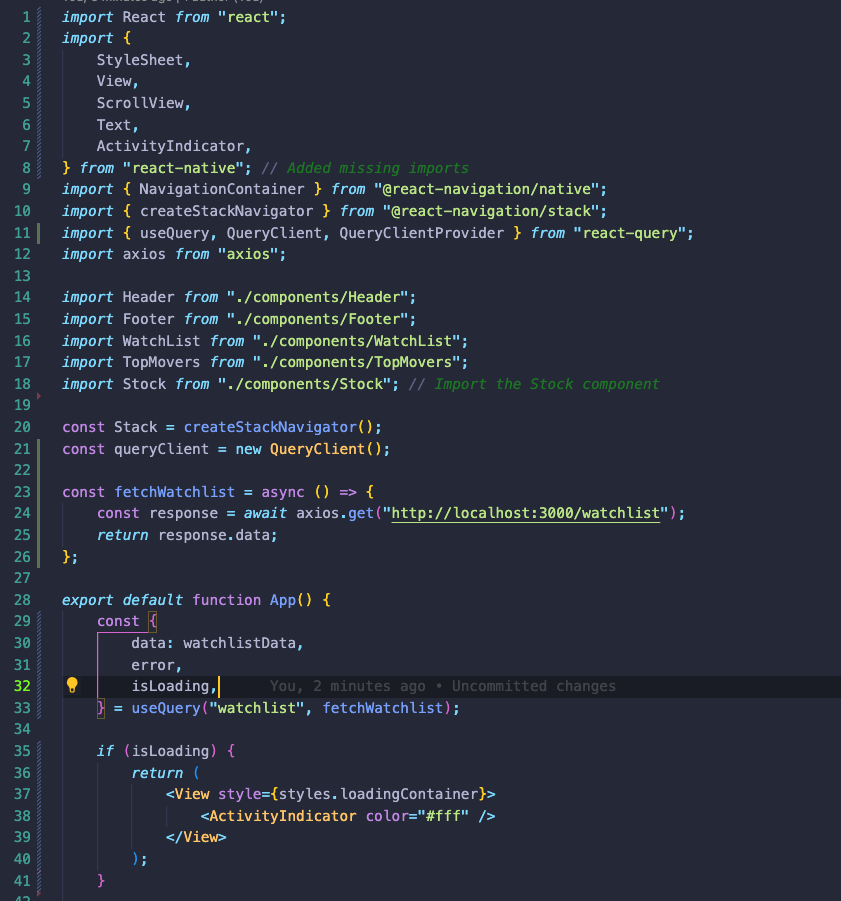Select line number 1 in the gutter
The height and width of the screenshot is (901, 841).
click(26, 17)
